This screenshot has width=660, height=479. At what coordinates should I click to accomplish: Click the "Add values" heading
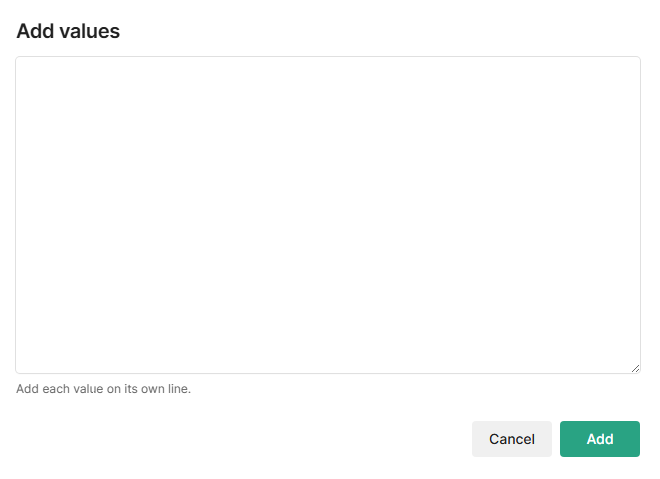pyautogui.click(x=68, y=31)
